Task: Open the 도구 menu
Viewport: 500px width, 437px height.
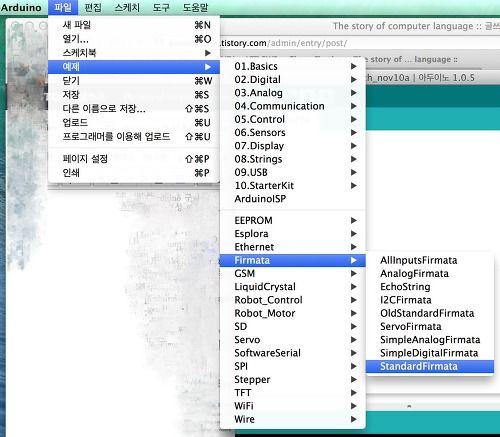Action: pos(161,7)
